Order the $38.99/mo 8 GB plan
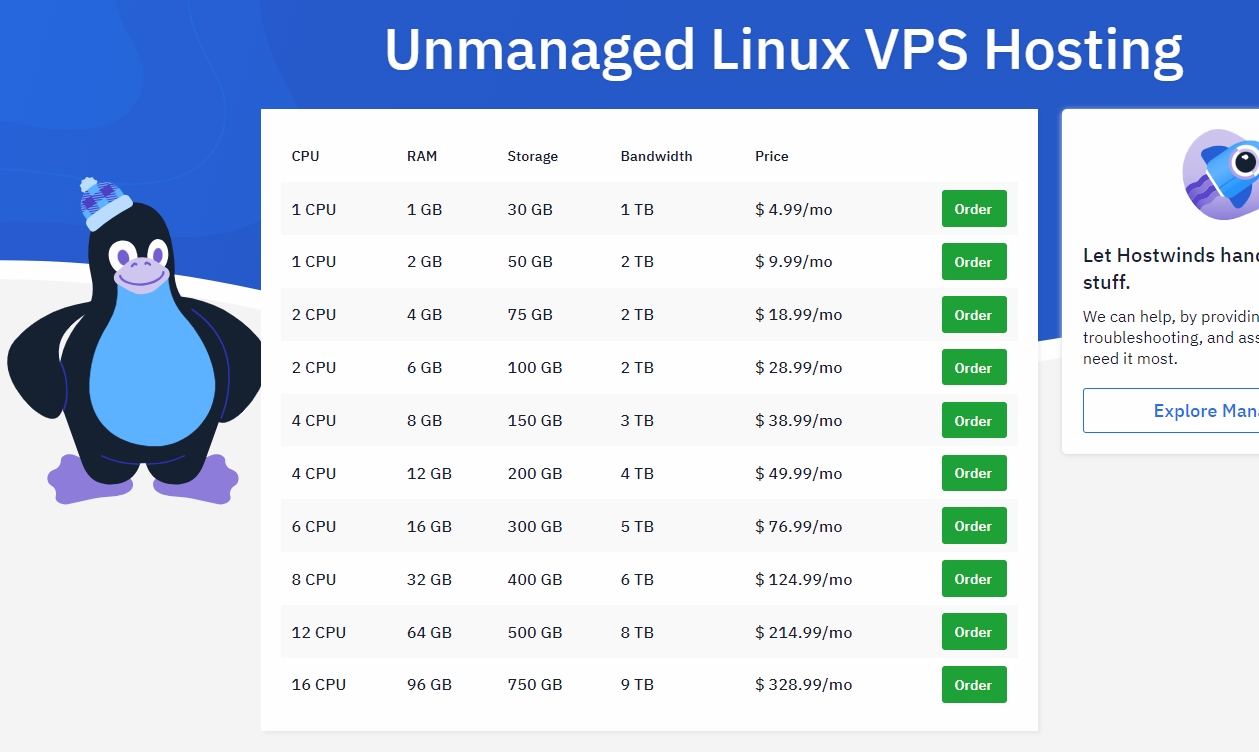 (973, 421)
